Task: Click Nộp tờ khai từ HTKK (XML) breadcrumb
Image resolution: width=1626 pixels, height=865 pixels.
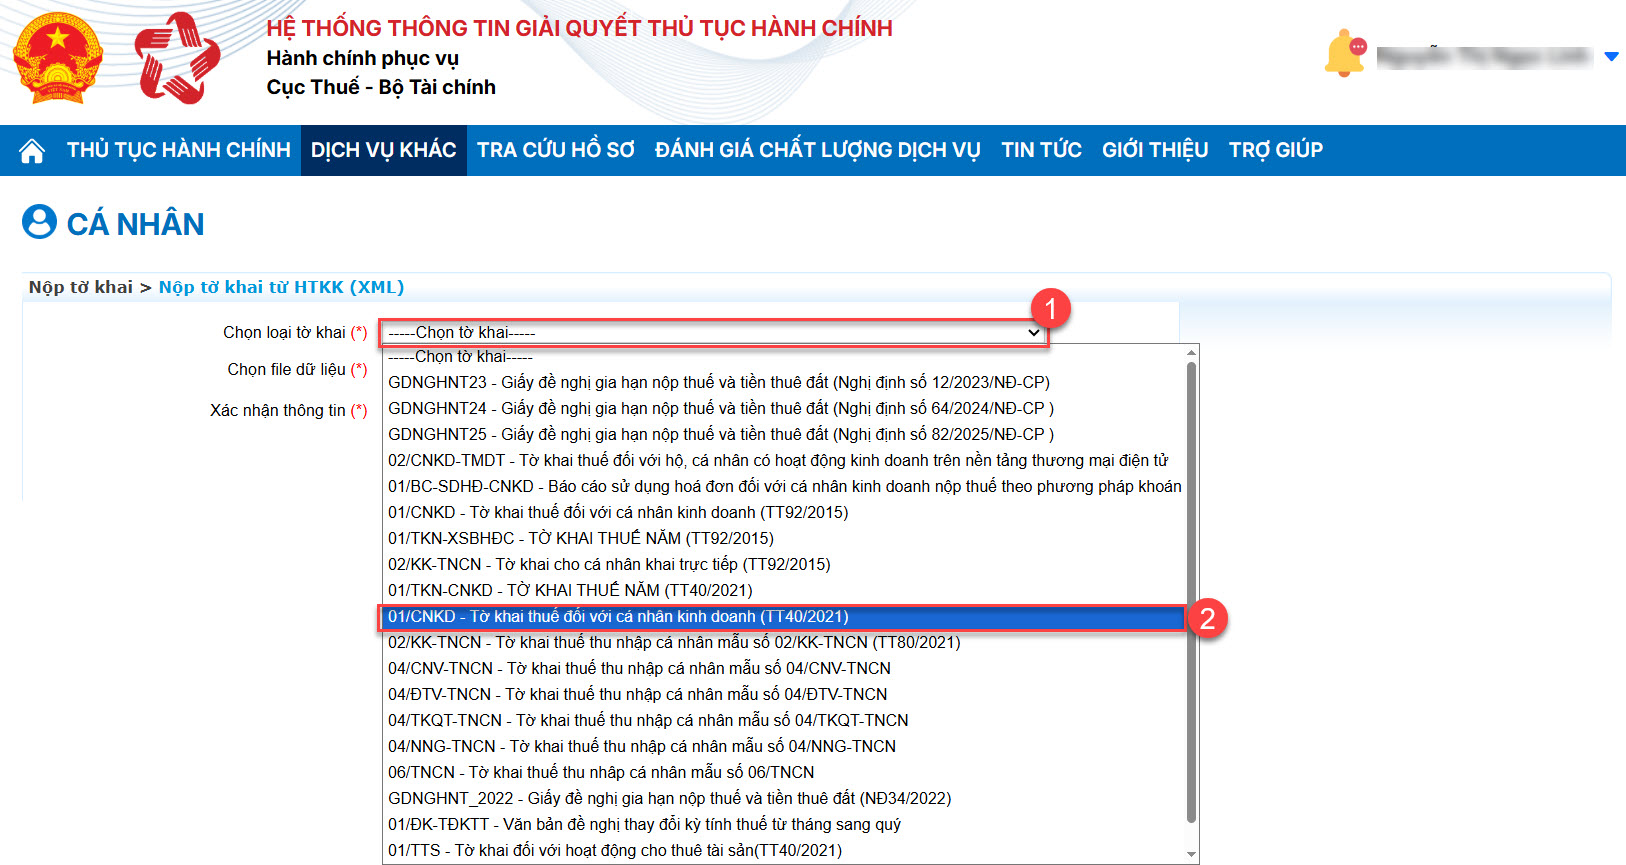Action: [281, 288]
